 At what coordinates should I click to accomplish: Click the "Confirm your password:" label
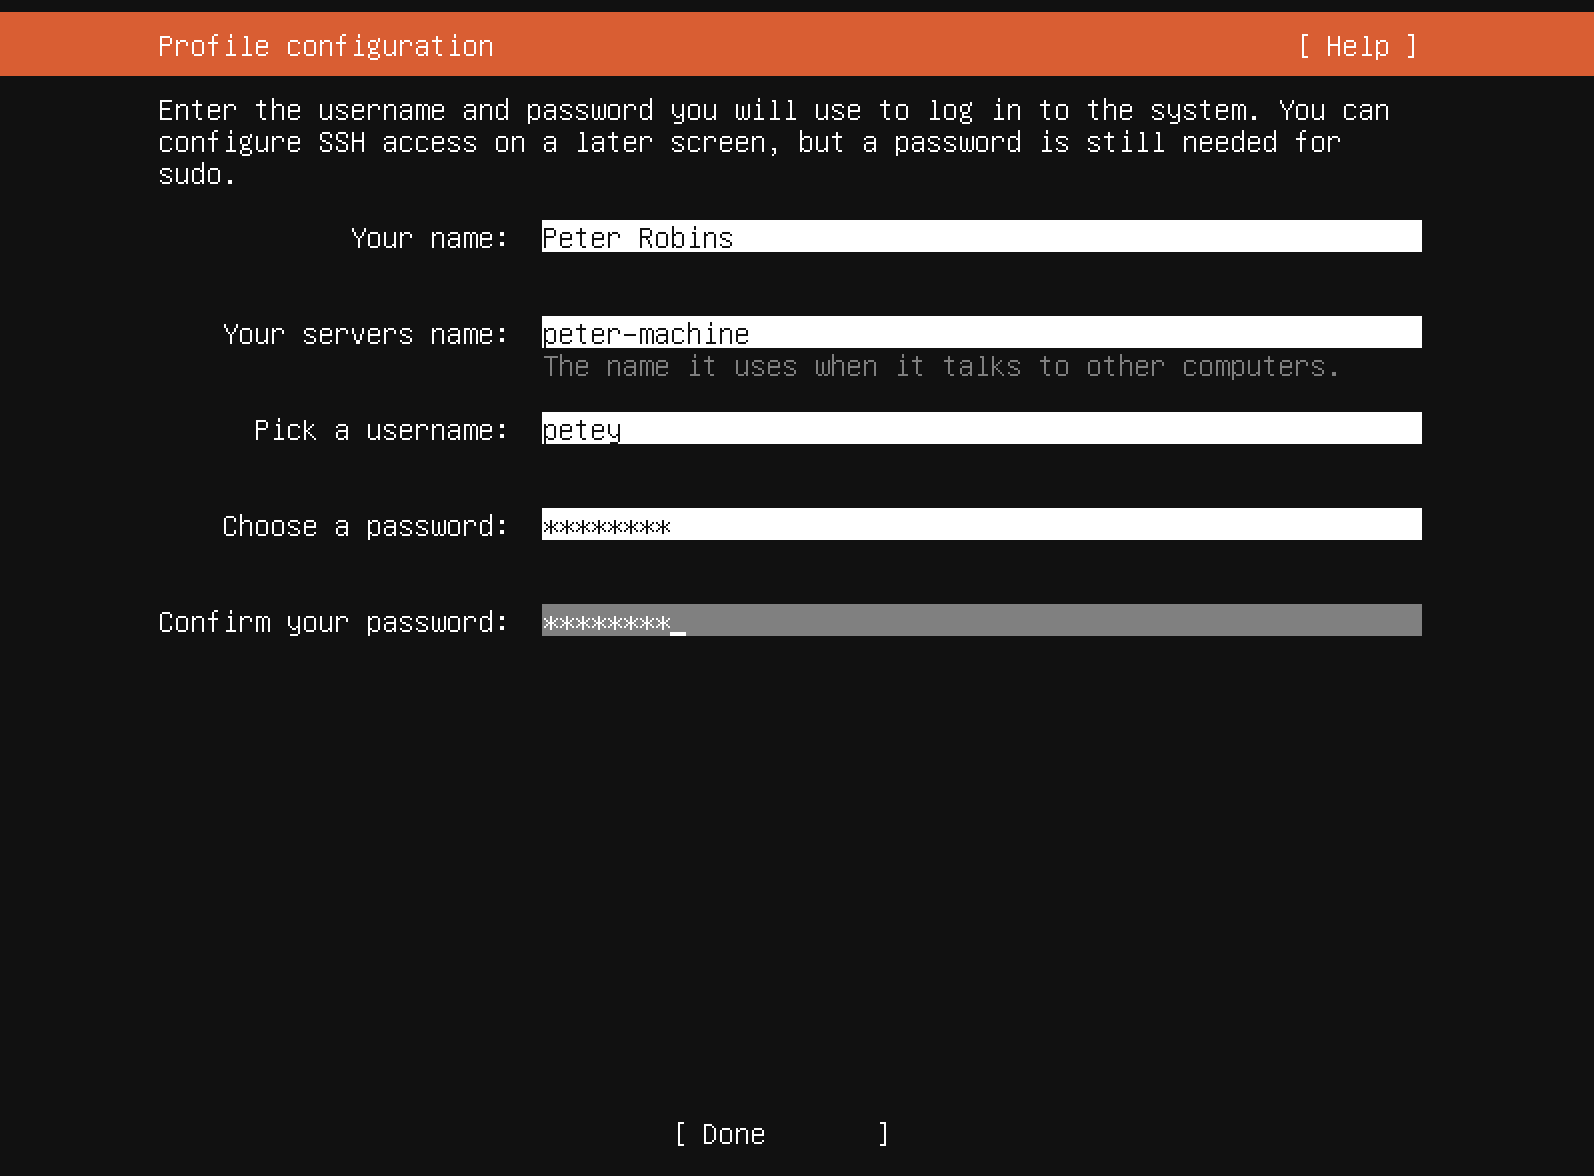(333, 622)
